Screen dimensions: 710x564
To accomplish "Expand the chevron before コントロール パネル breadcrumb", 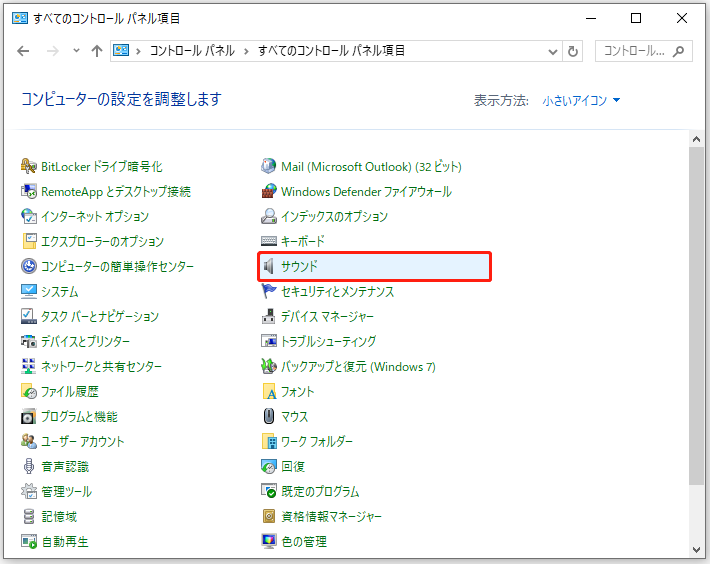I will (x=138, y=52).
